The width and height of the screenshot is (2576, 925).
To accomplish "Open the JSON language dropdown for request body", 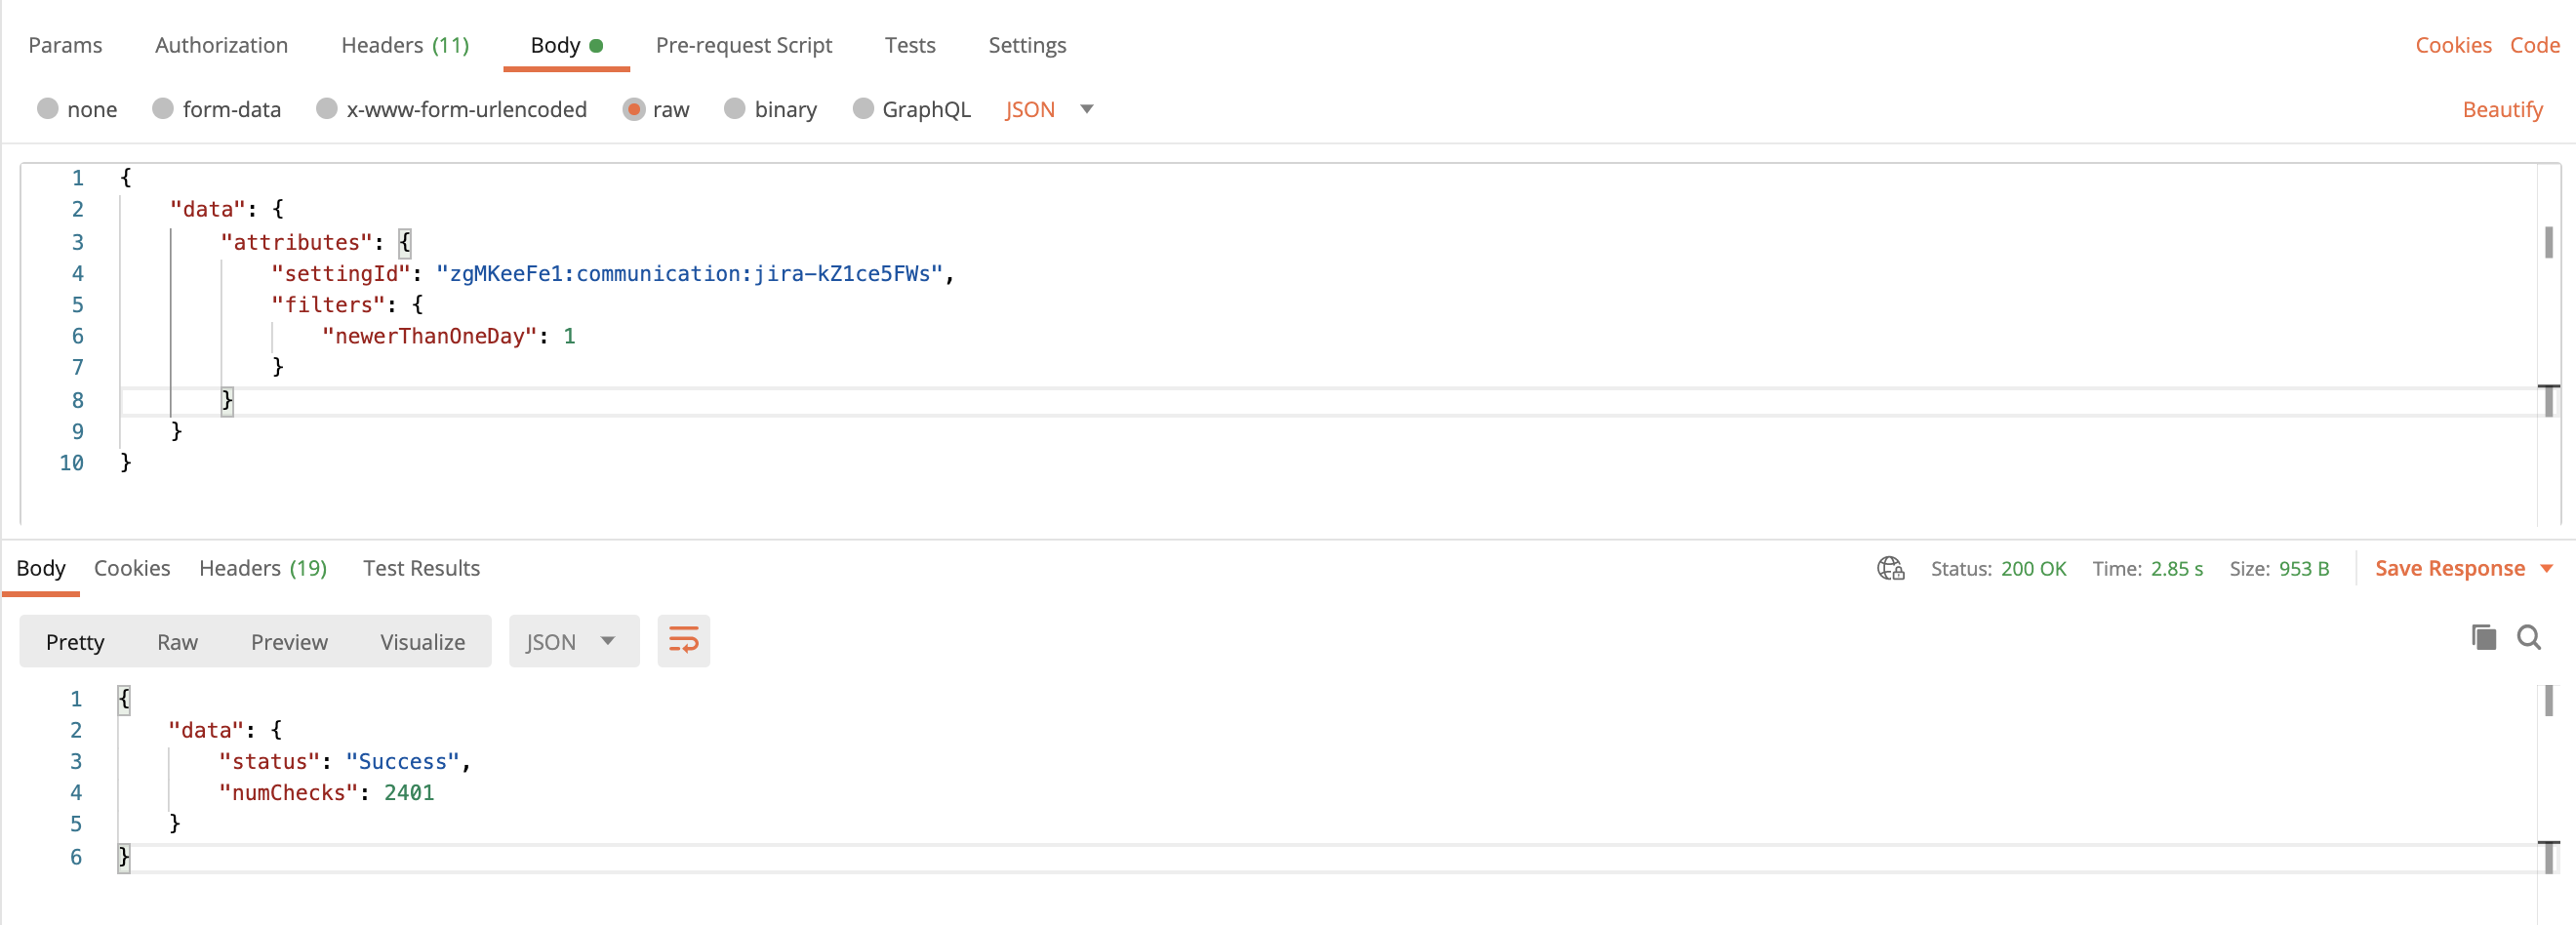I will click(x=1048, y=109).
